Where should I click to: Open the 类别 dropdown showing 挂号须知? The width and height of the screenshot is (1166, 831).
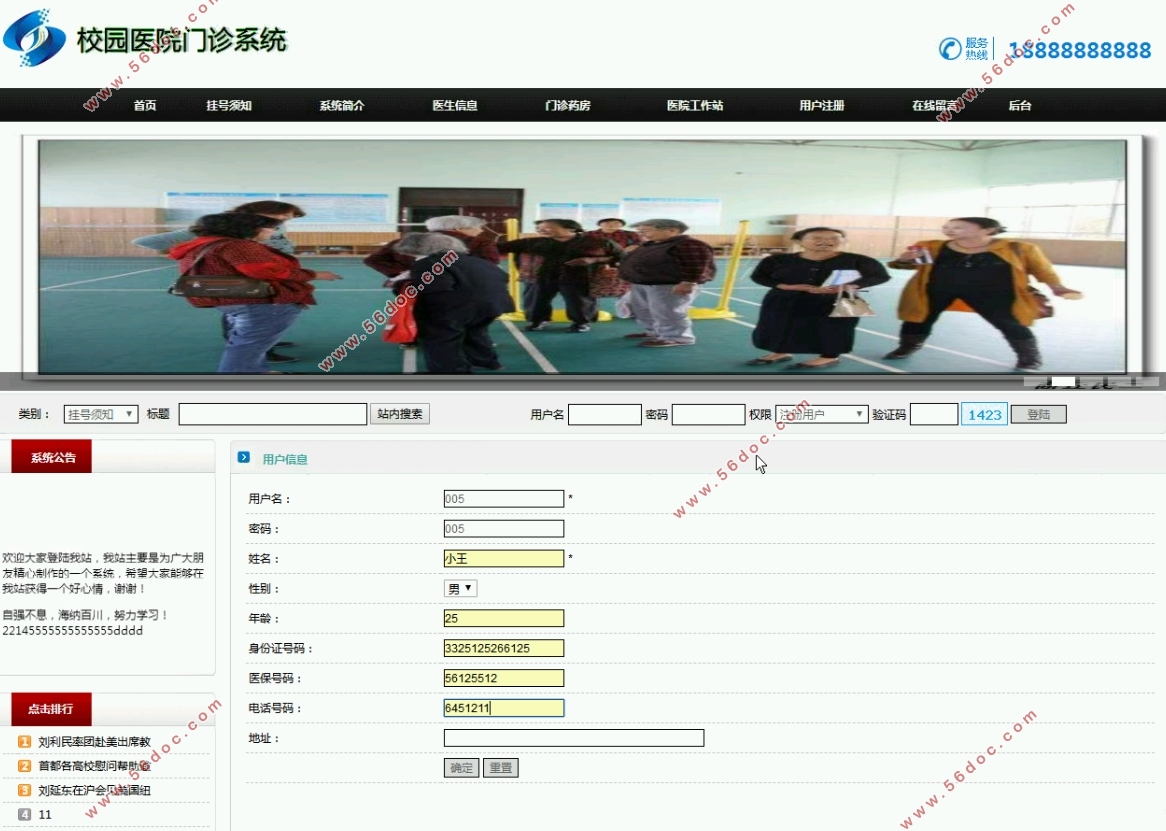[101, 414]
